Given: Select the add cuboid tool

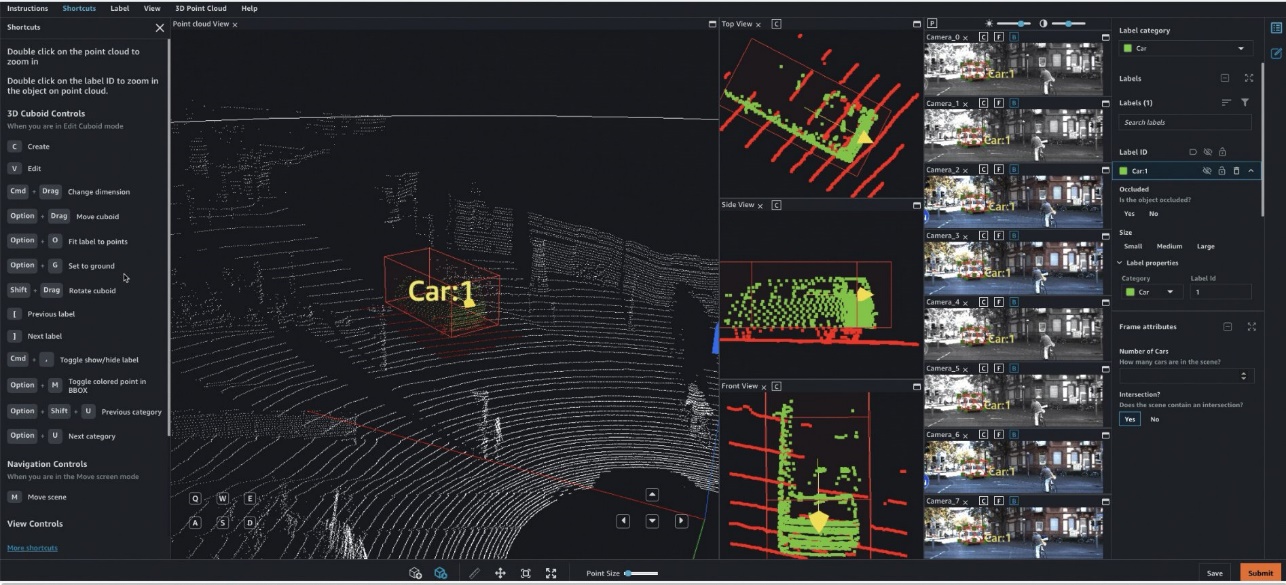Looking at the screenshot, I should tap(415, 573).
